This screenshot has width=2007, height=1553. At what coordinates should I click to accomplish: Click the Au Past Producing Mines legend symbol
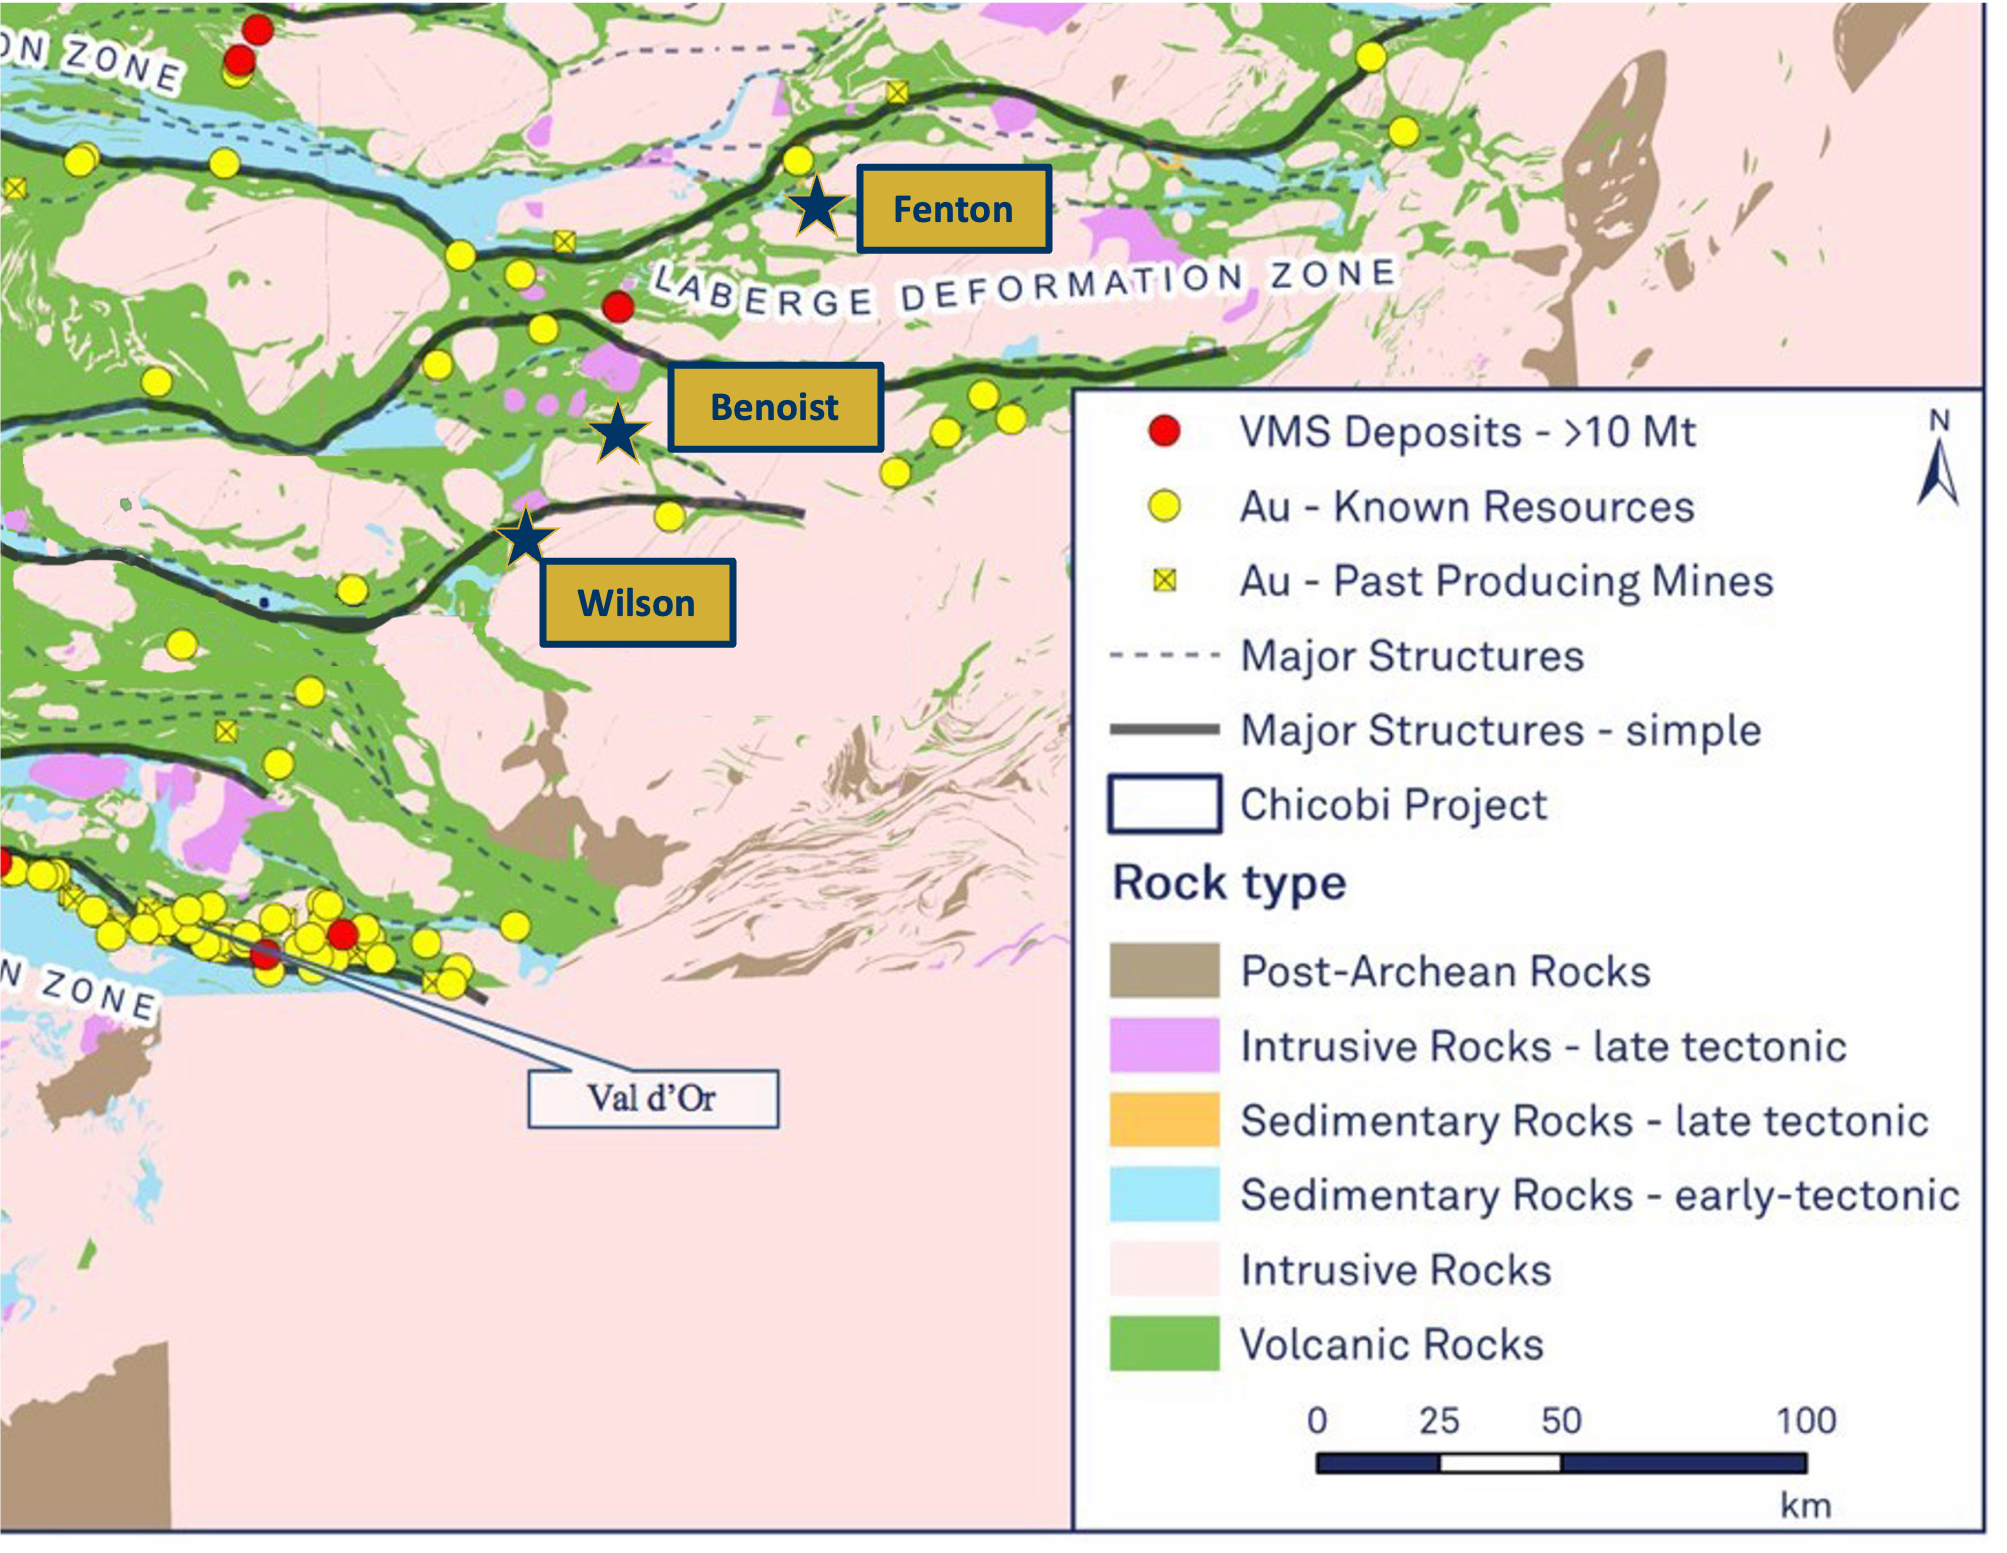coord(1164,581)
